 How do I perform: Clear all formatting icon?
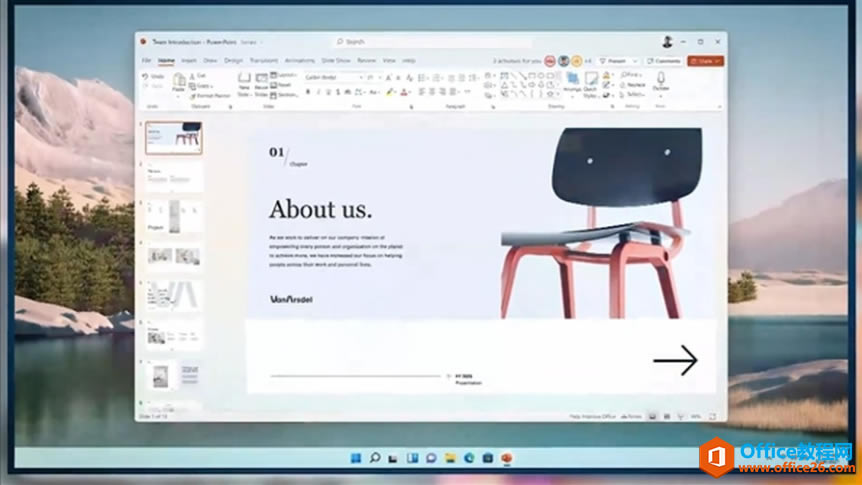[410, 78]
